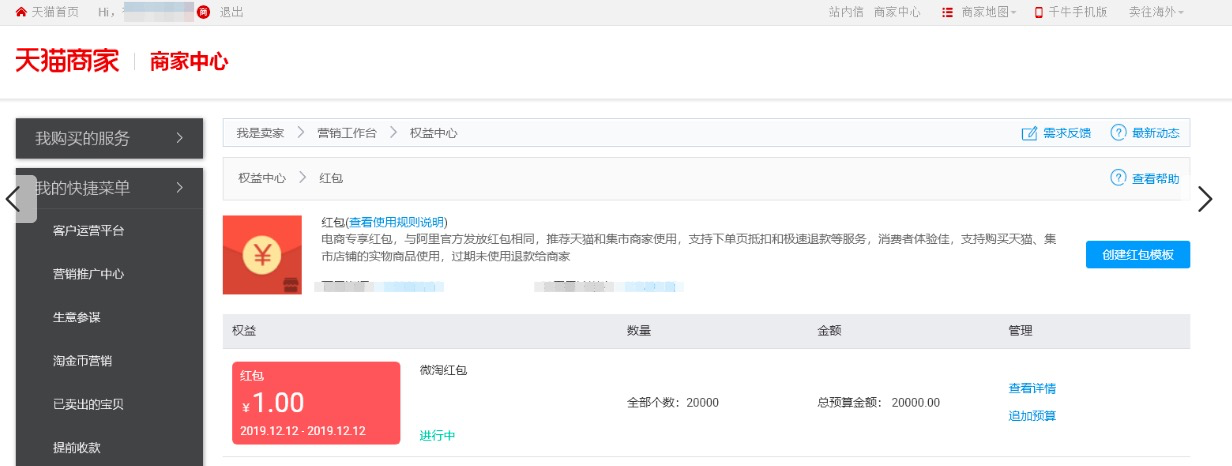1232x466 pixels.
Task: Click the red envelope 红包 thumbnail image
Action: point(262,255)
